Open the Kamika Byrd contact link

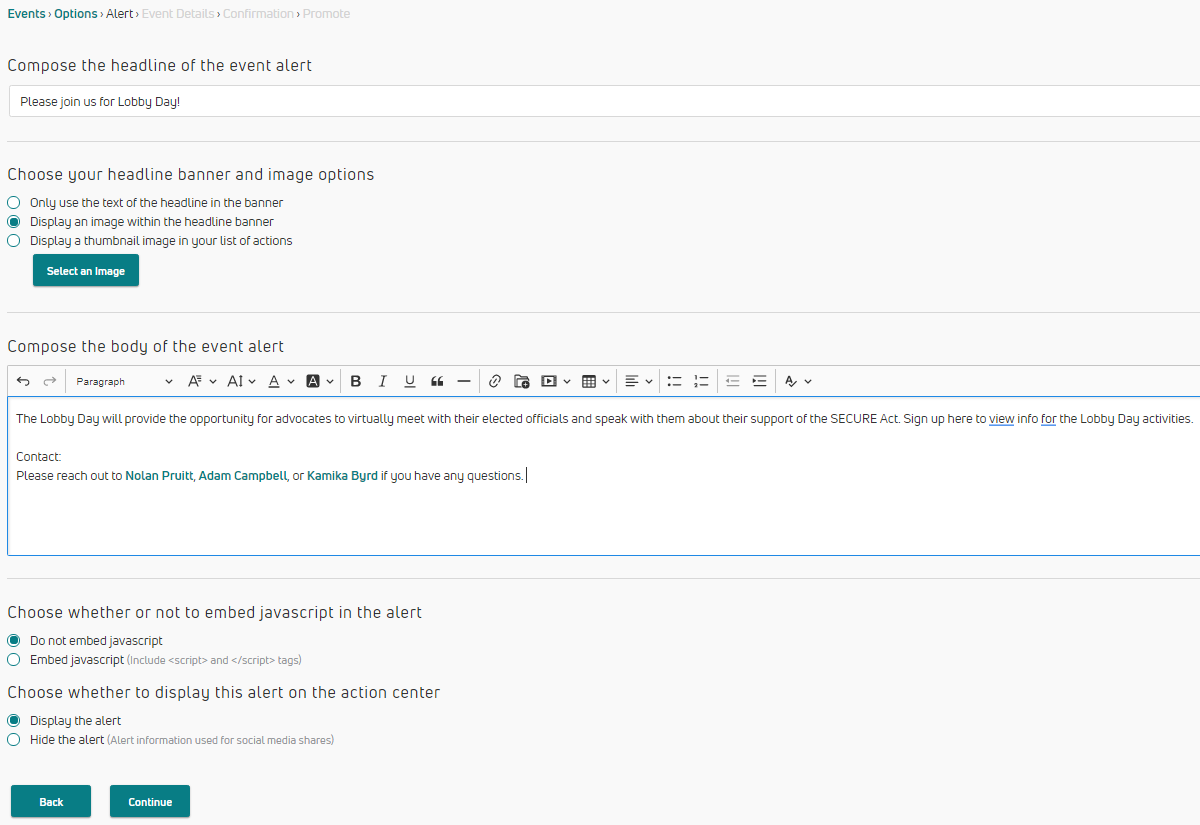coord(342,476)
